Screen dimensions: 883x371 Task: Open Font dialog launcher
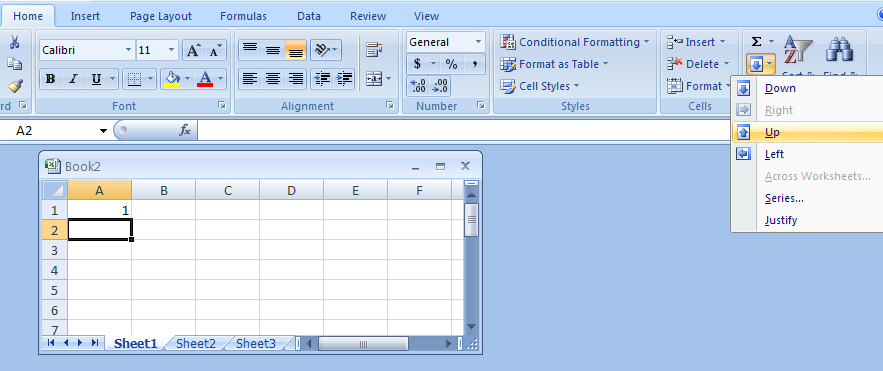(x=222, y=105)
